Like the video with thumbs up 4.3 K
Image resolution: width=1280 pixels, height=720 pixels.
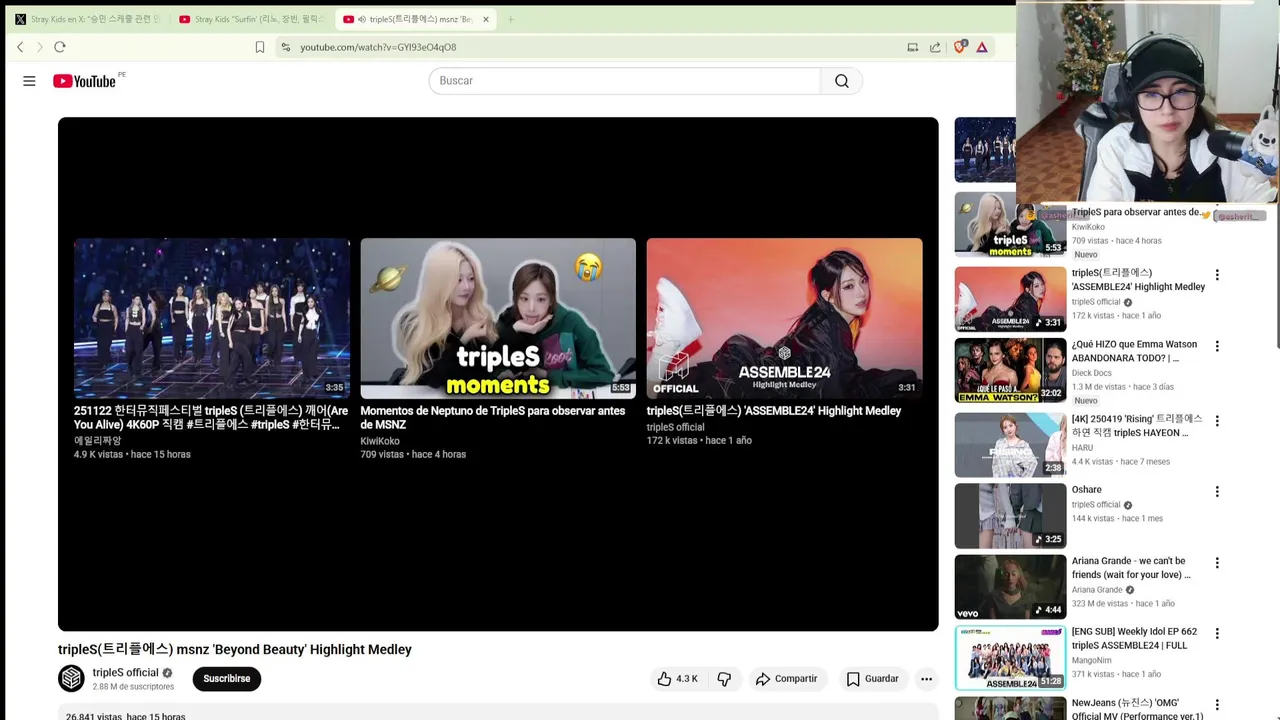click(677, 678)
